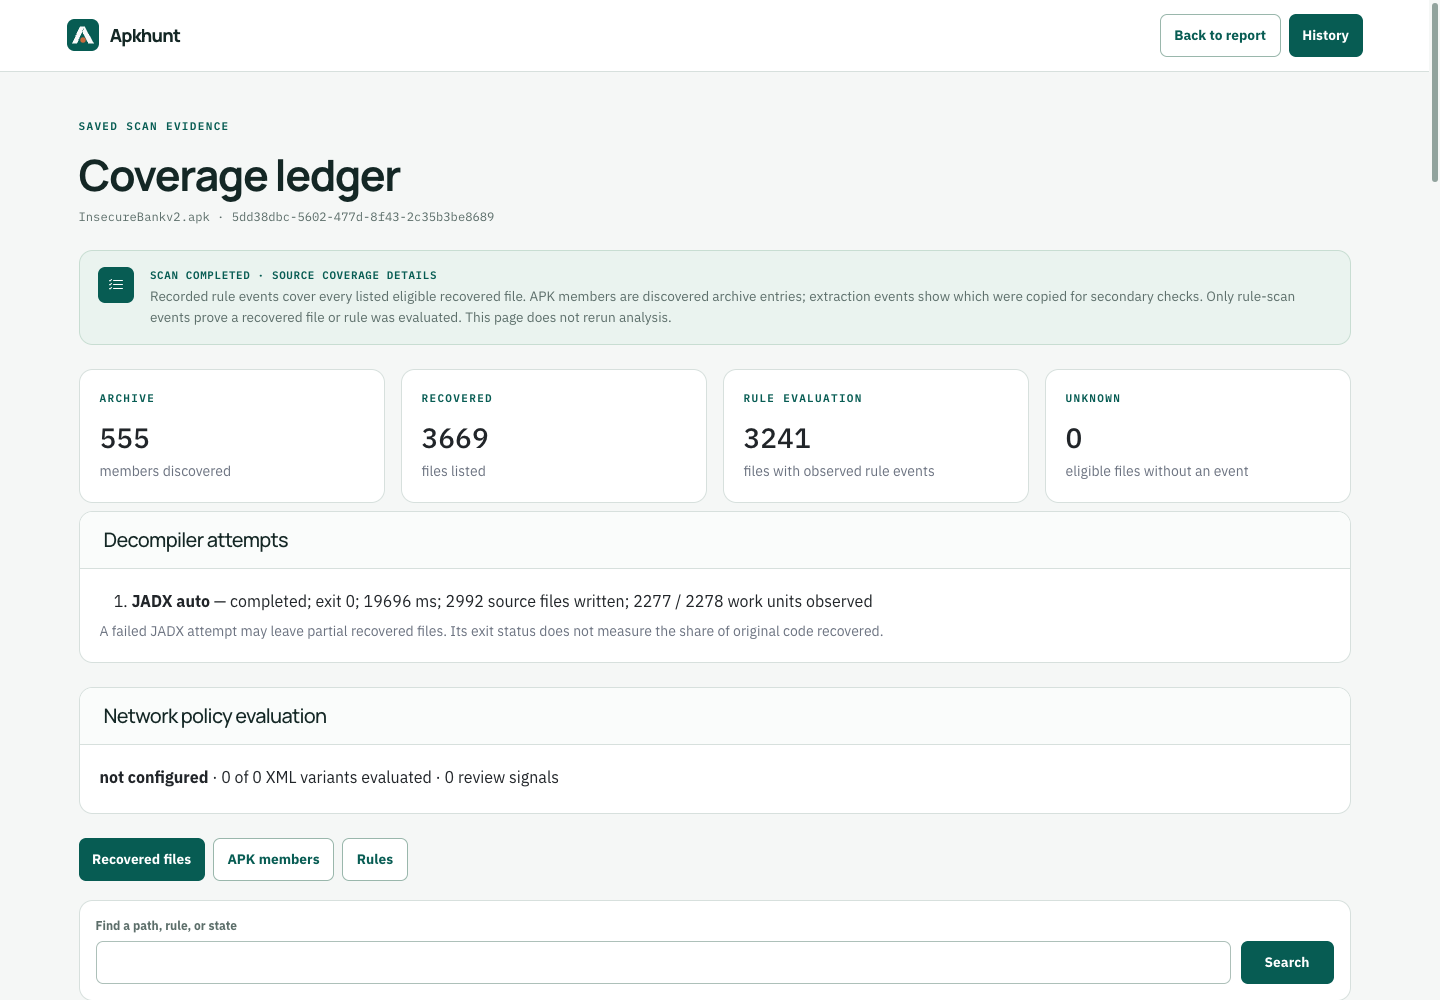Focus the path, rule, or state field
The height and width of the screenshot is (1000, 1440).
663,962
